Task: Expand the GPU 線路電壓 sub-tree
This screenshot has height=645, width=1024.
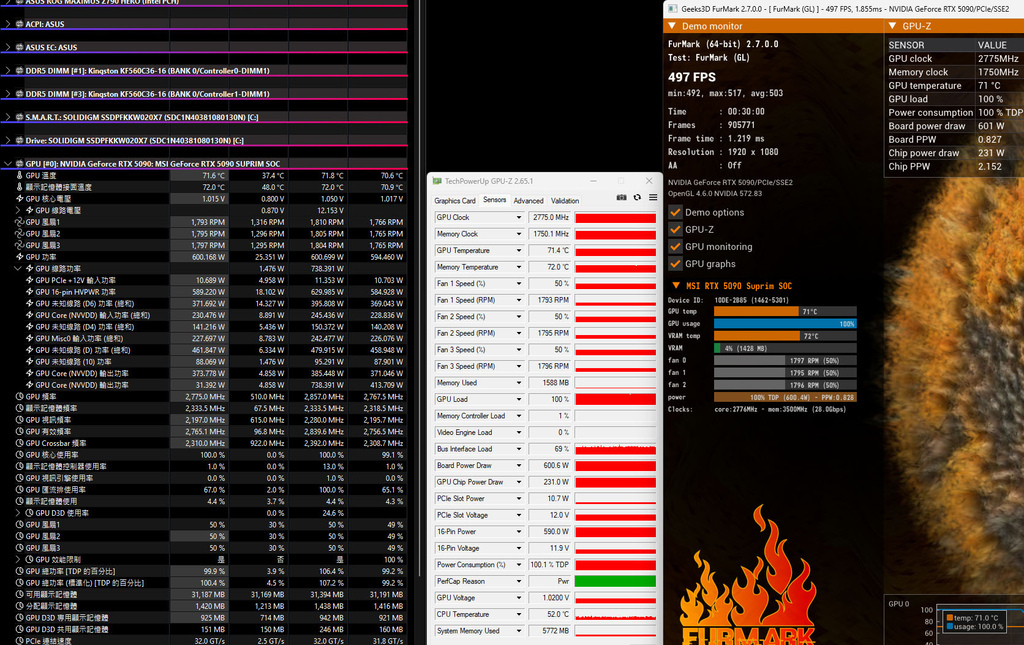Action: click(x=18, y=210)
